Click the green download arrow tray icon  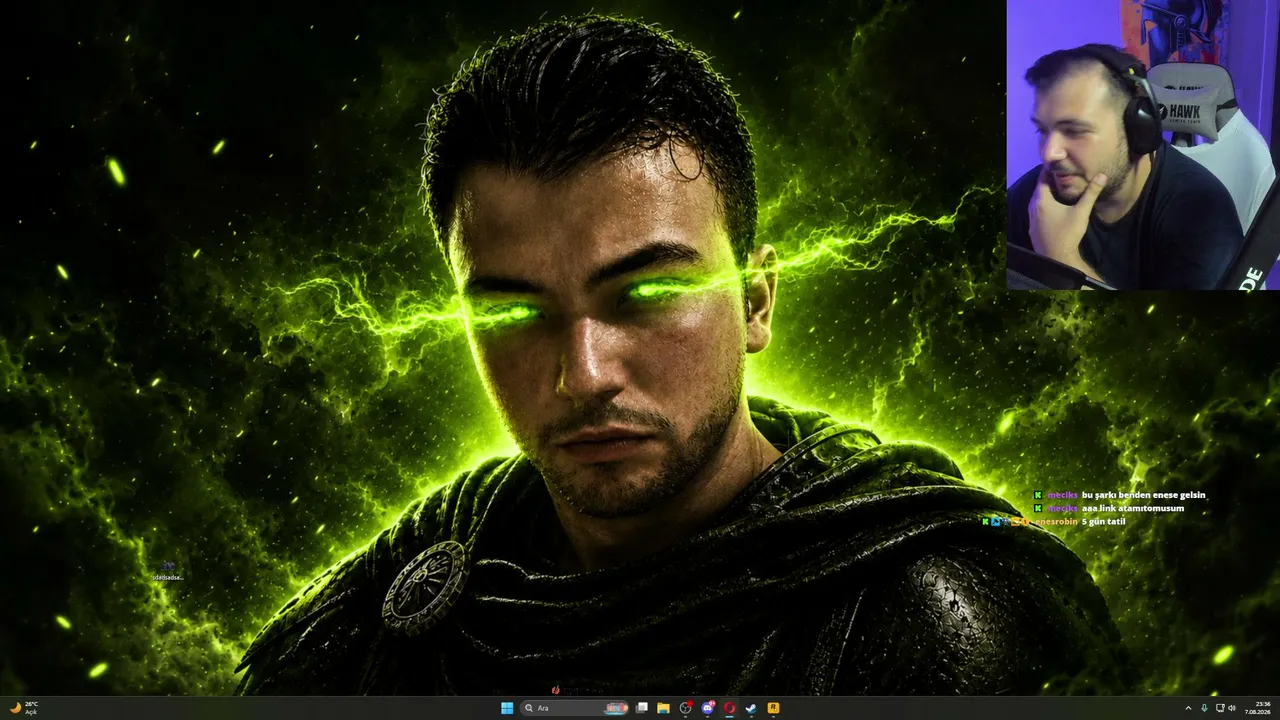(1204, 708)
